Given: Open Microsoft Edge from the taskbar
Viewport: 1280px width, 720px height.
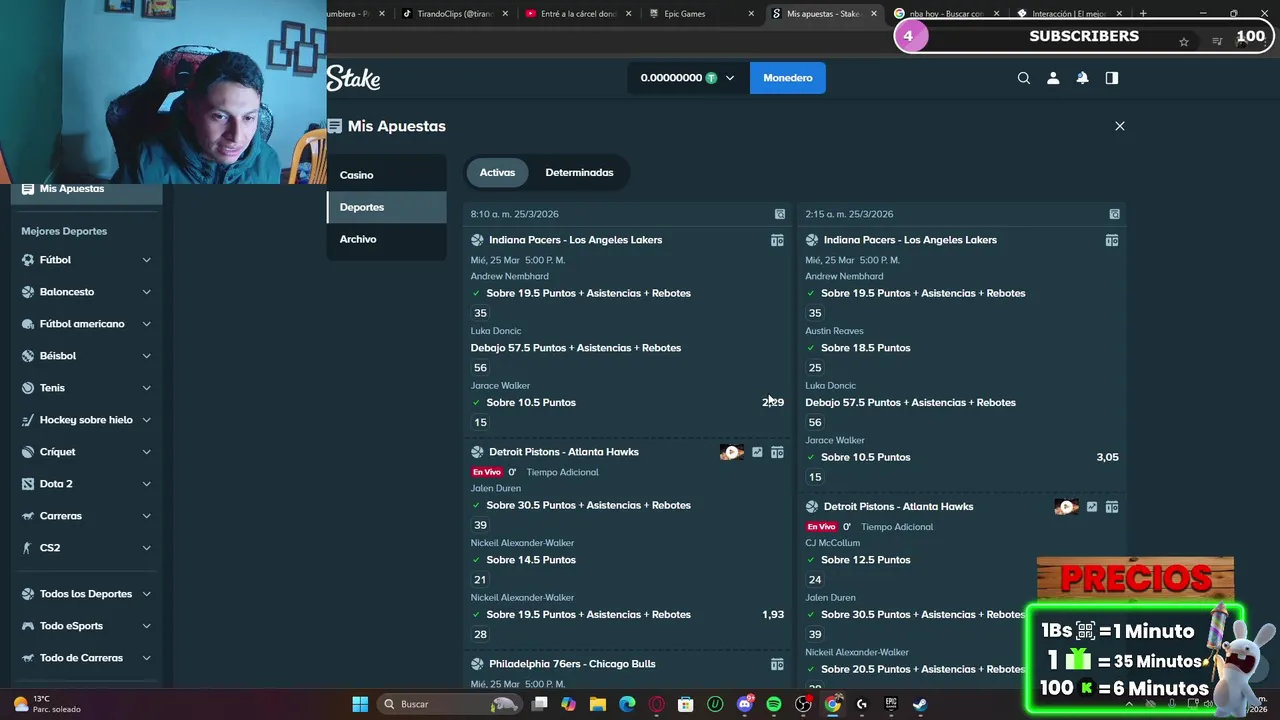Looking at the screenshot, I should click(627, 704).
